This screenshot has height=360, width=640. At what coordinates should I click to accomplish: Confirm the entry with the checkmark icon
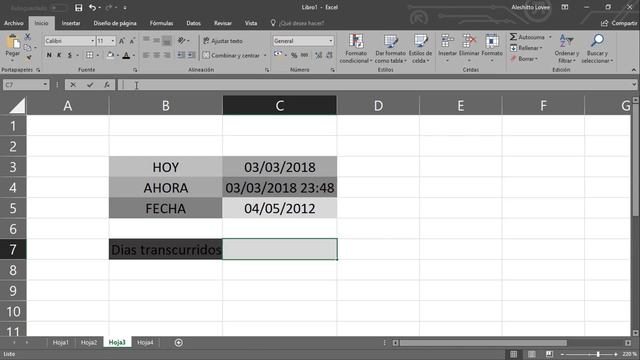(90, 85)
